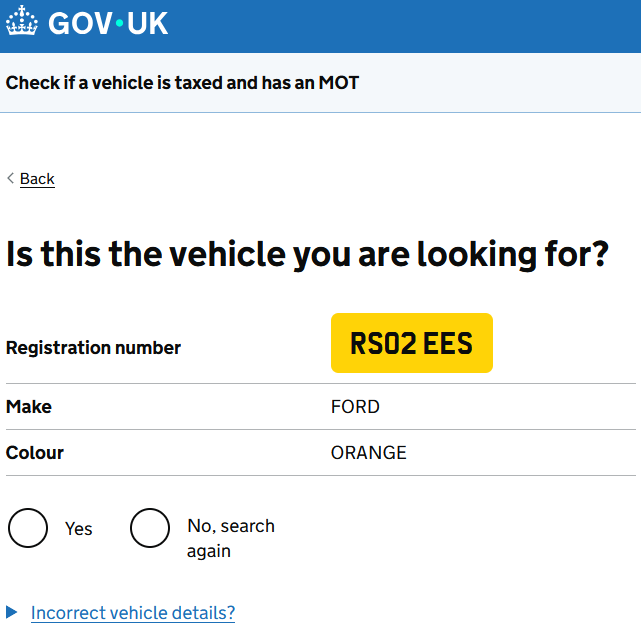Open the 'Incorrect vehicle details?' link
Image resolution: width=641 pixels, height=644 pixels.
(x=133, y=613)
